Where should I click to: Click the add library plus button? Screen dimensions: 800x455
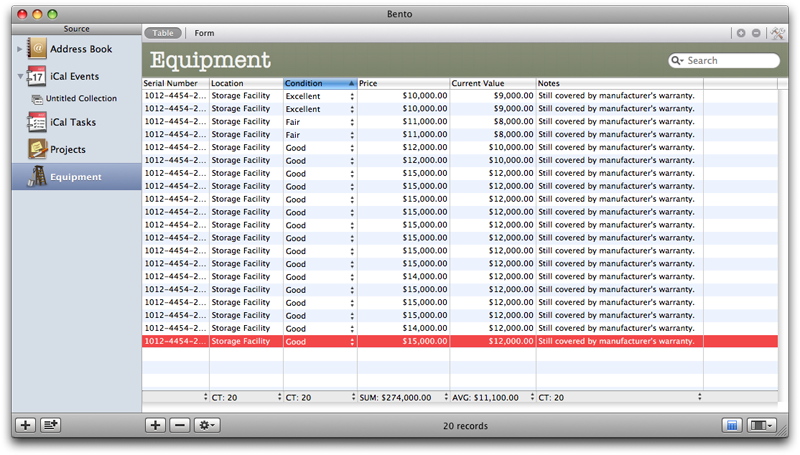(25, 425)
